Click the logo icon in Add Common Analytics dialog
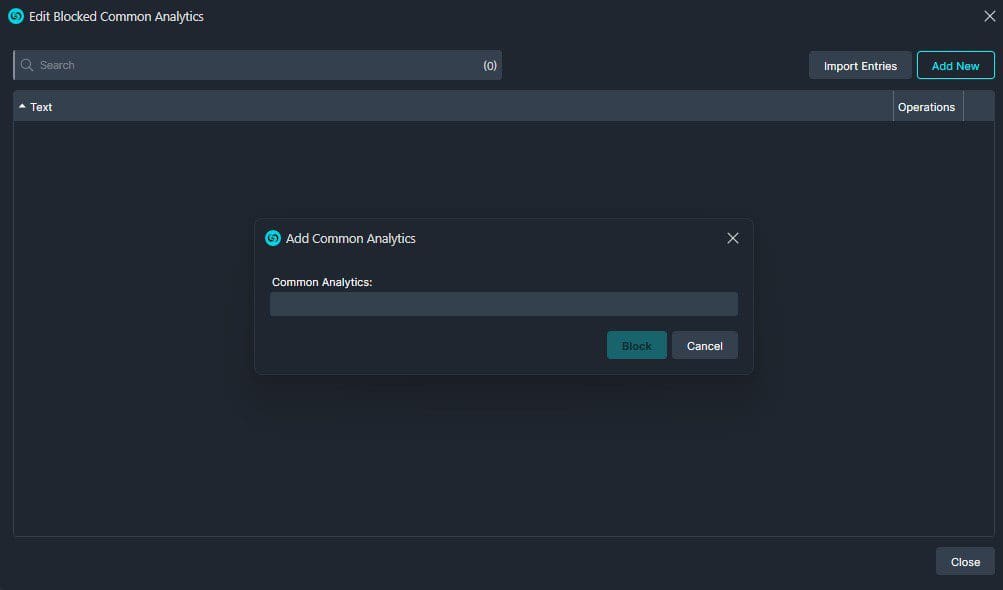This screenshot has width=1003, height=590. point(273,238)
